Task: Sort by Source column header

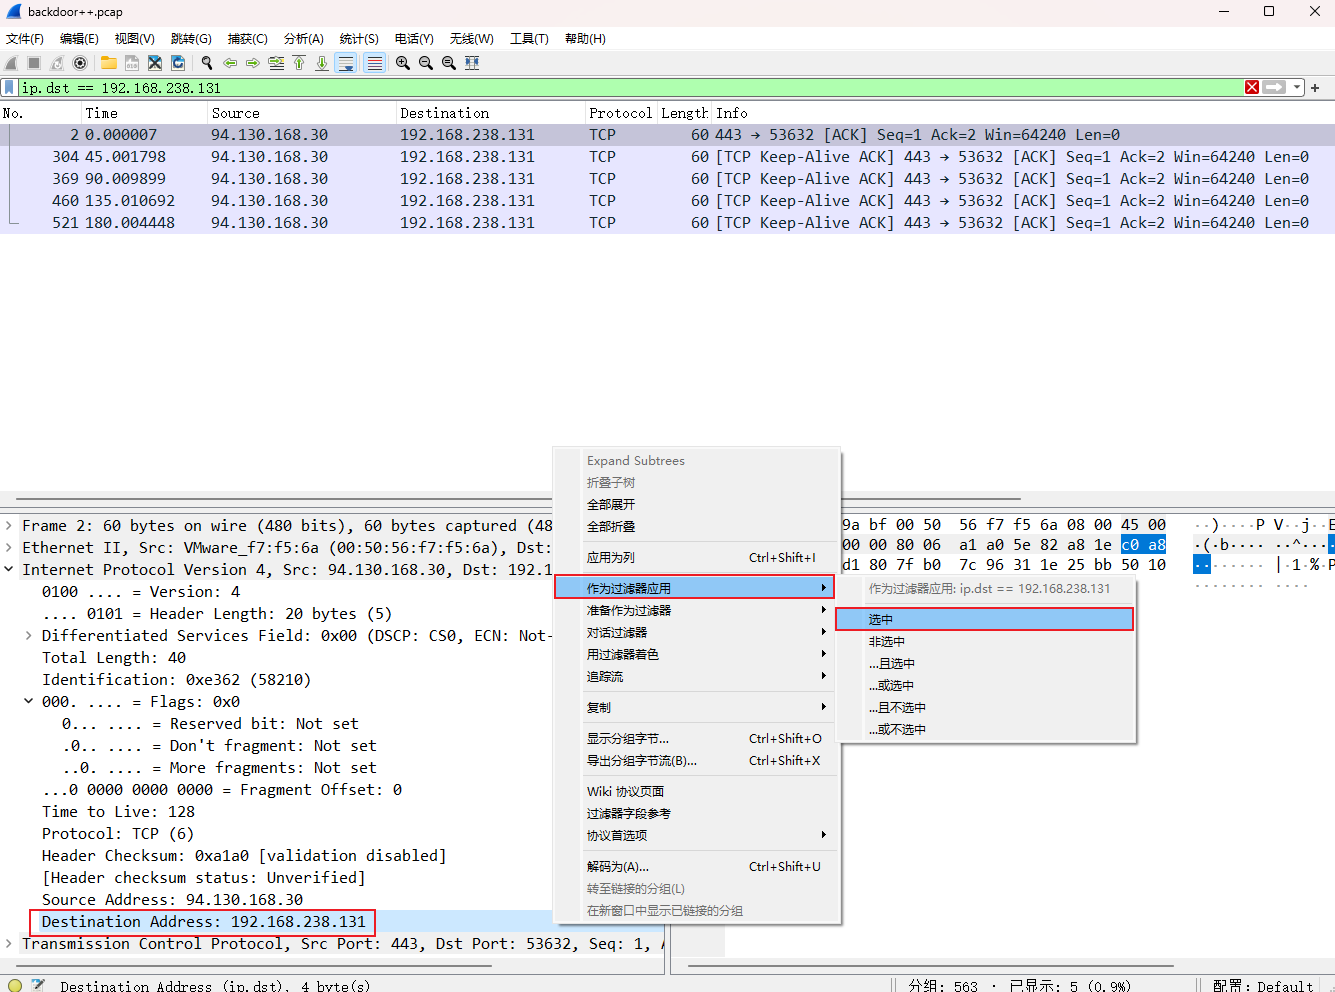Action: click(301, 113)
